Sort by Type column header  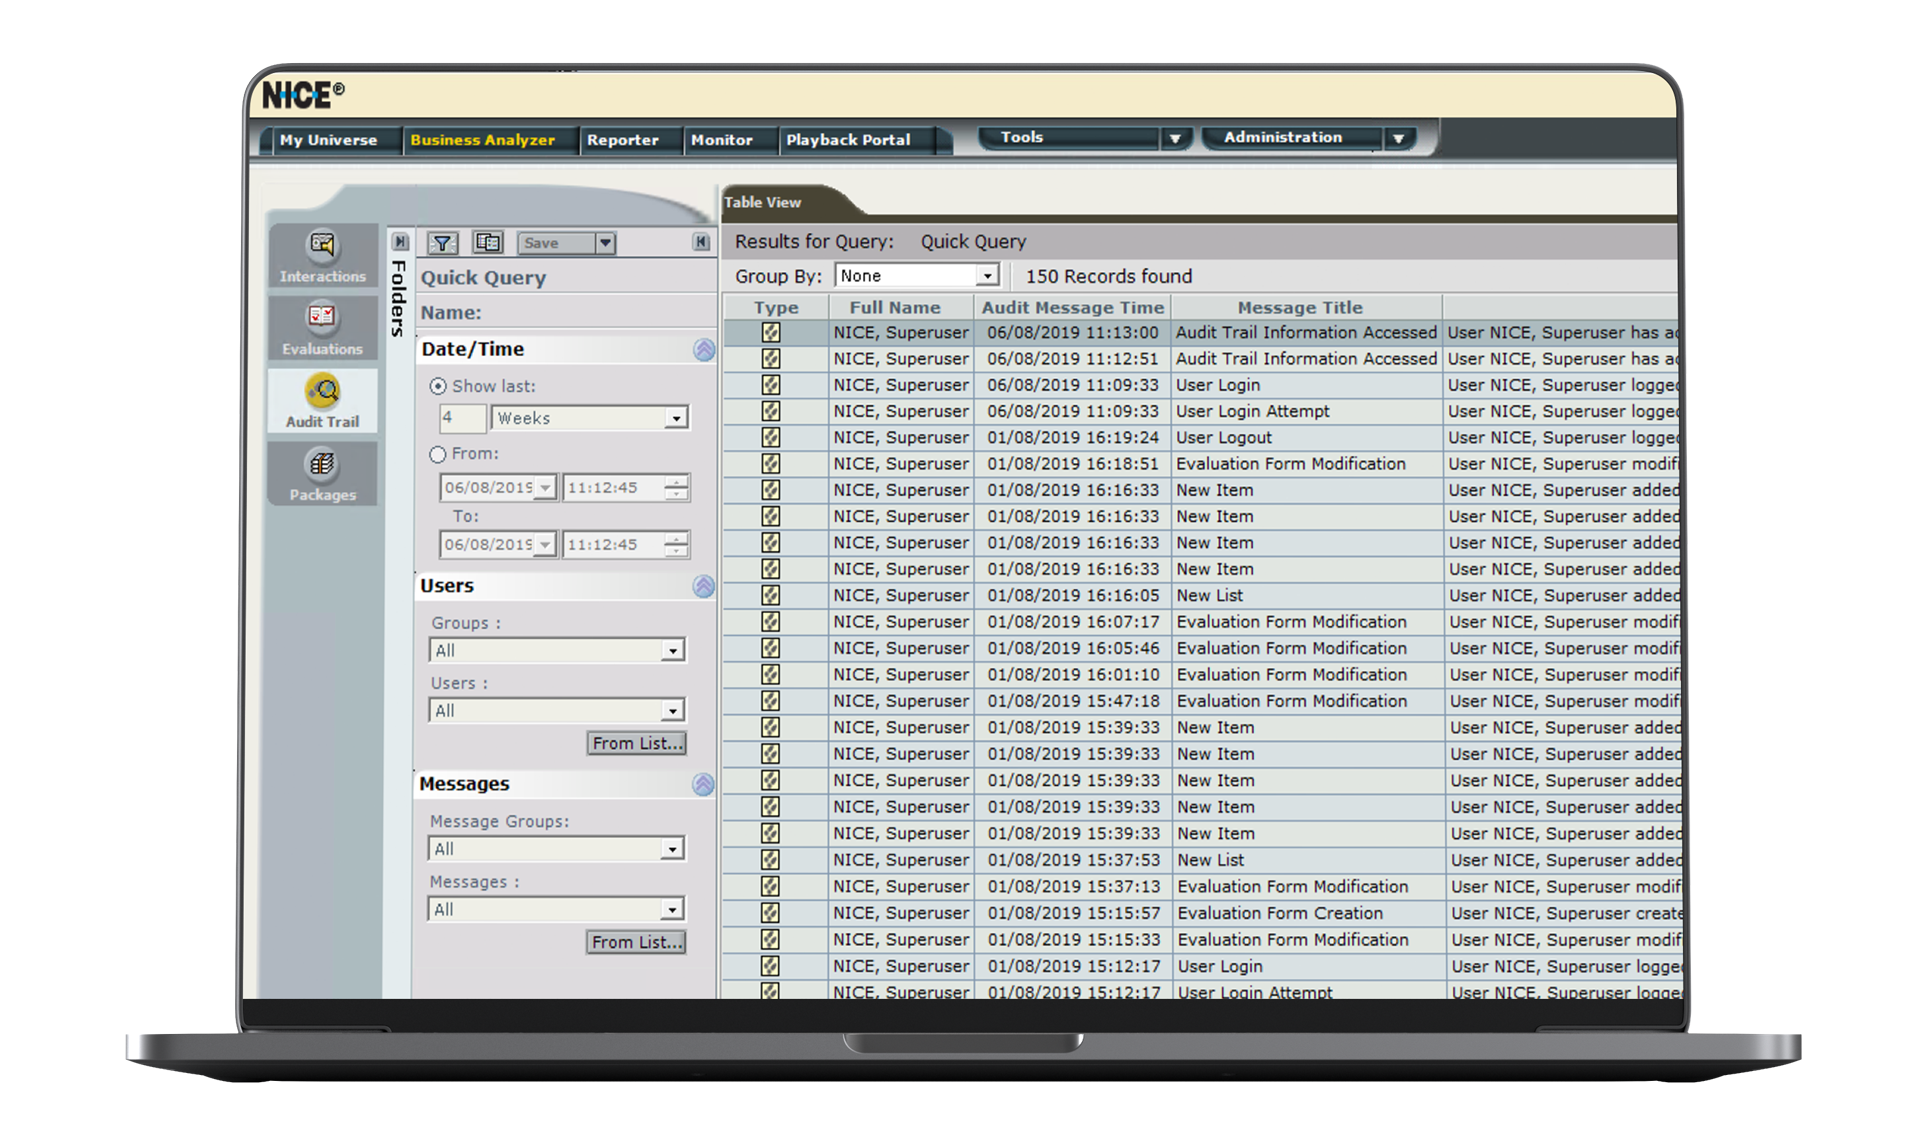click(x=776, y=308)
